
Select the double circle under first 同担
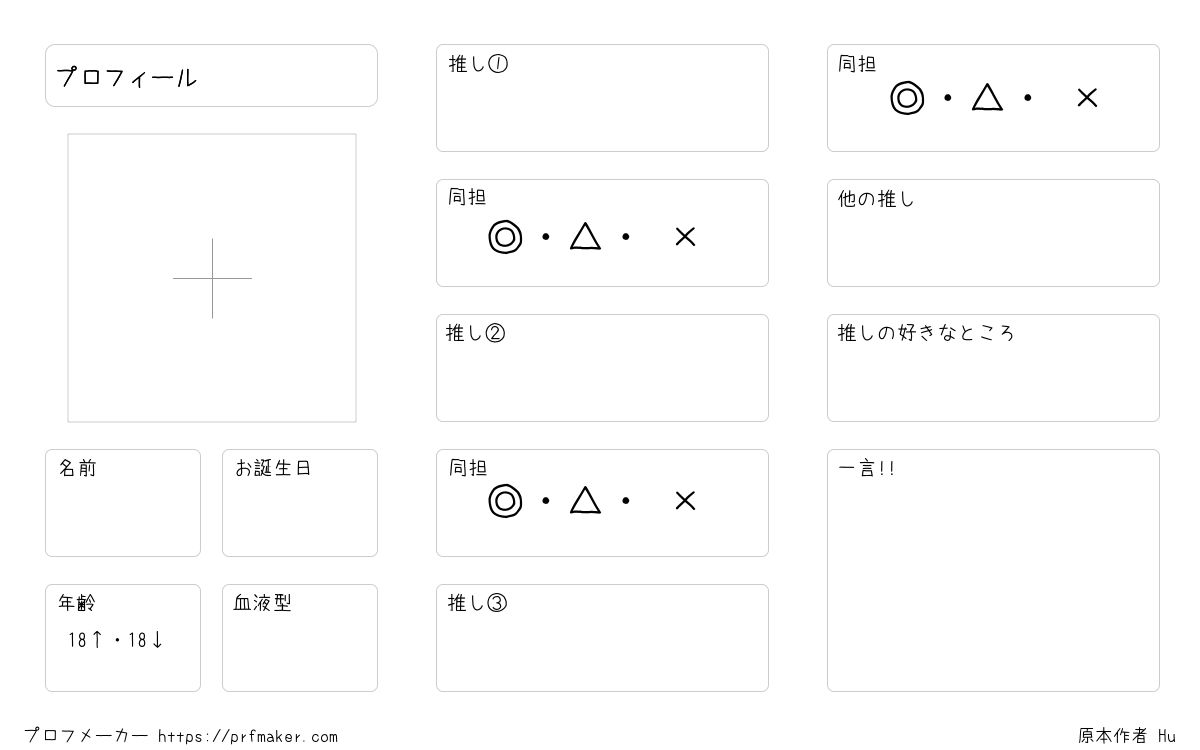click(505, 237)
